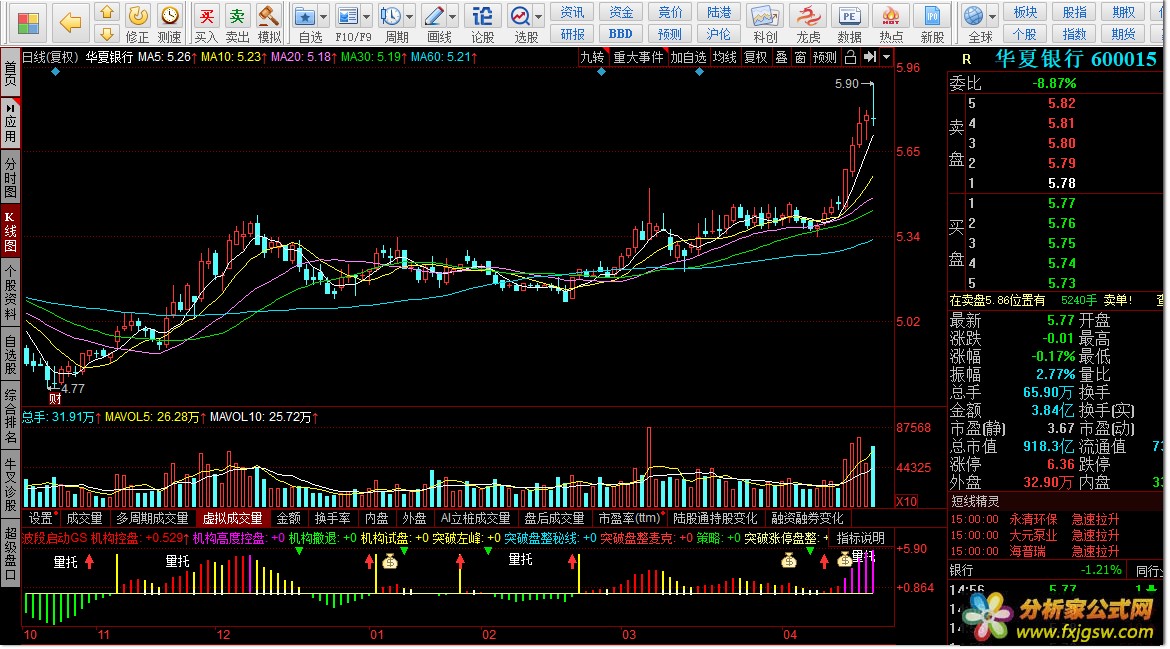Image resolution: width=1170 pixels, height=649 pixels.
Task: Open the 论股 stock discussion icon
Action: 482,24
